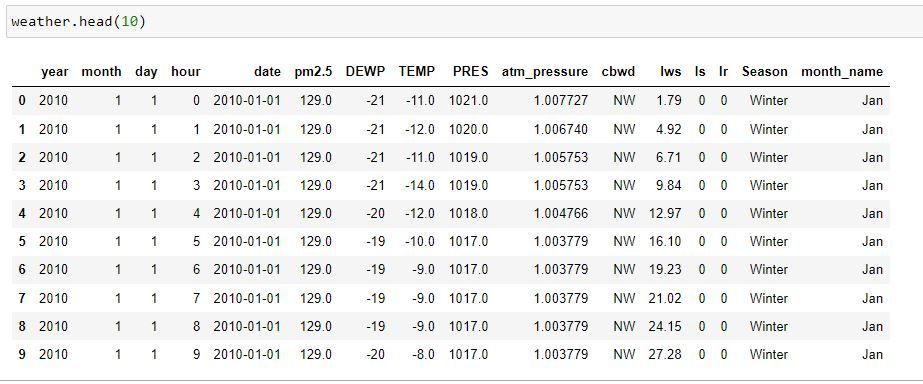Click the TEMP column header

coord(416,72)
